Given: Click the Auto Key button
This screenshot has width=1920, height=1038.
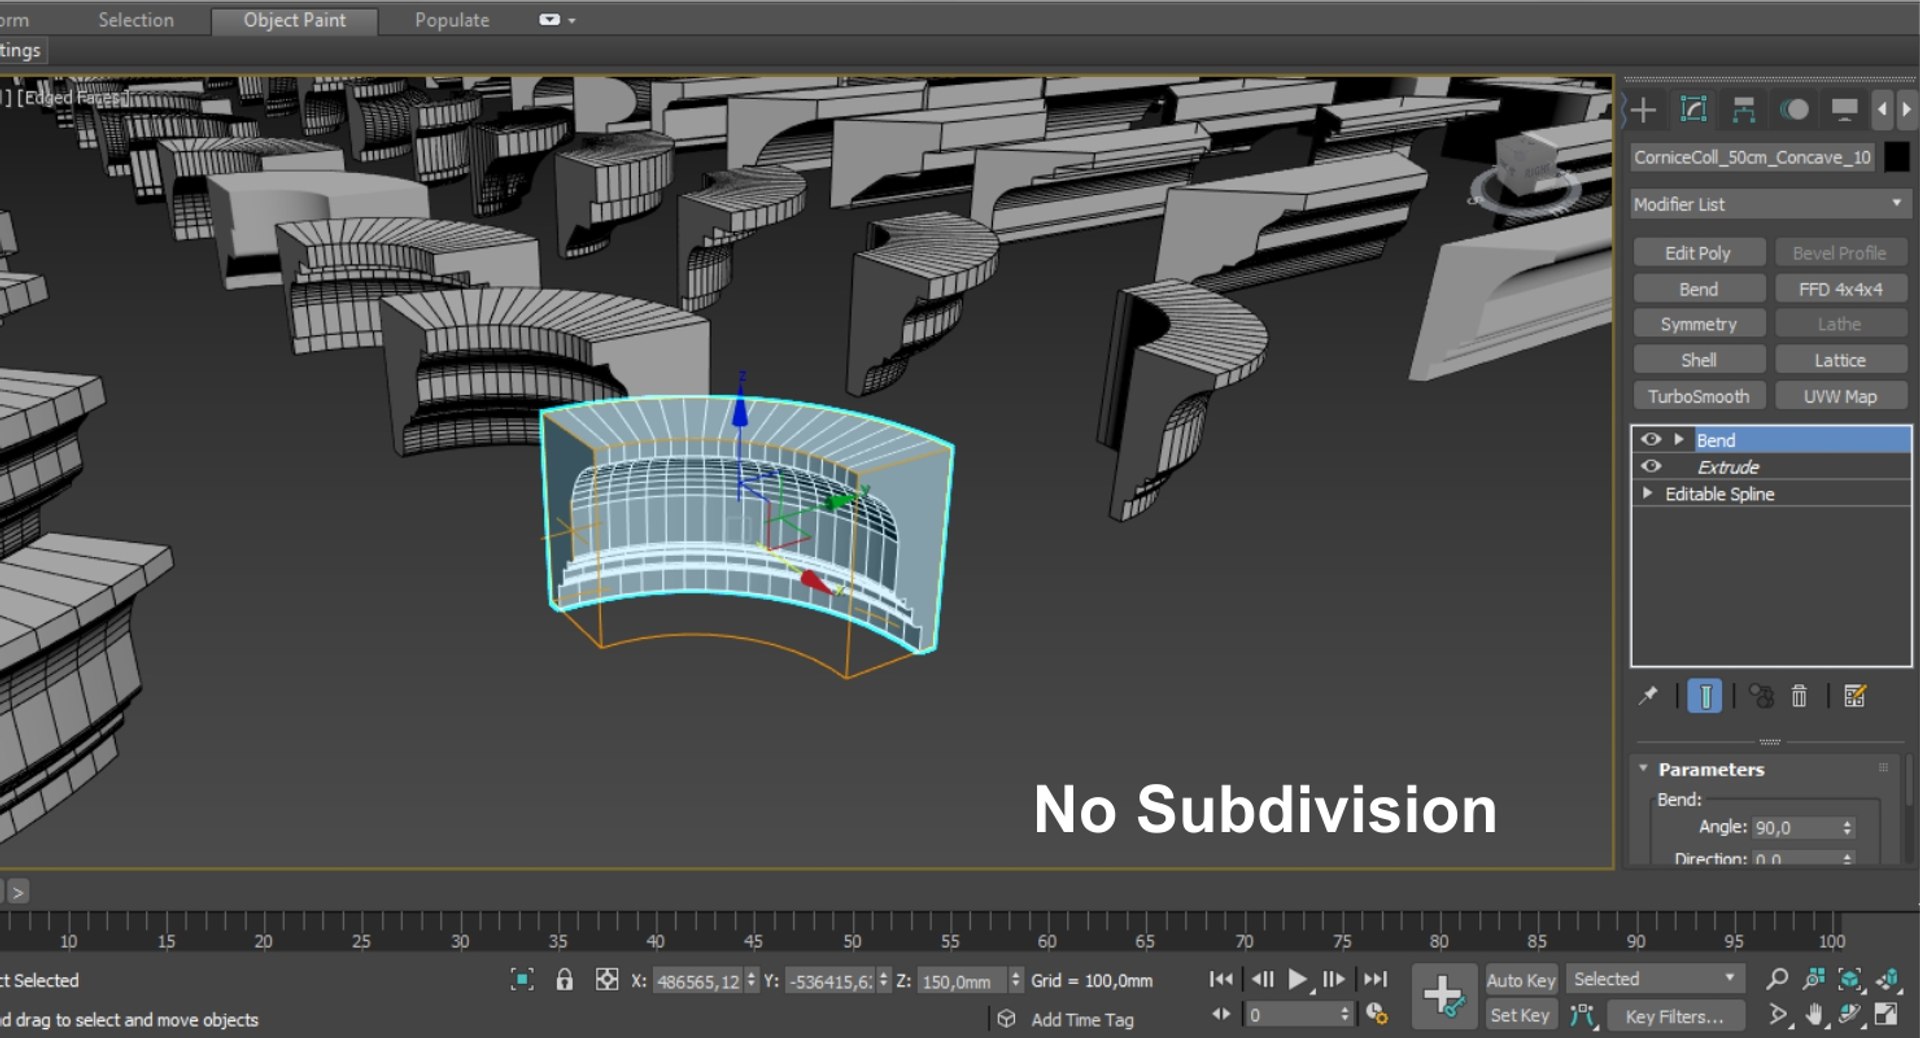Looking at the screenshot, I should pos(1520,980).
